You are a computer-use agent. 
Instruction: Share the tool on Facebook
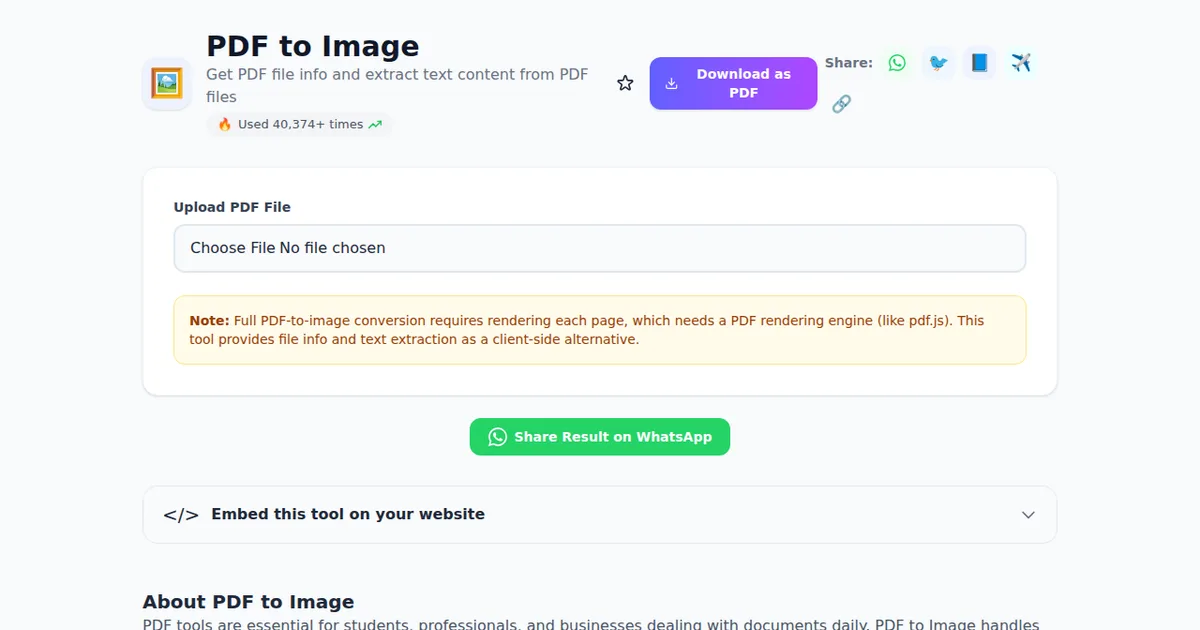979,62
